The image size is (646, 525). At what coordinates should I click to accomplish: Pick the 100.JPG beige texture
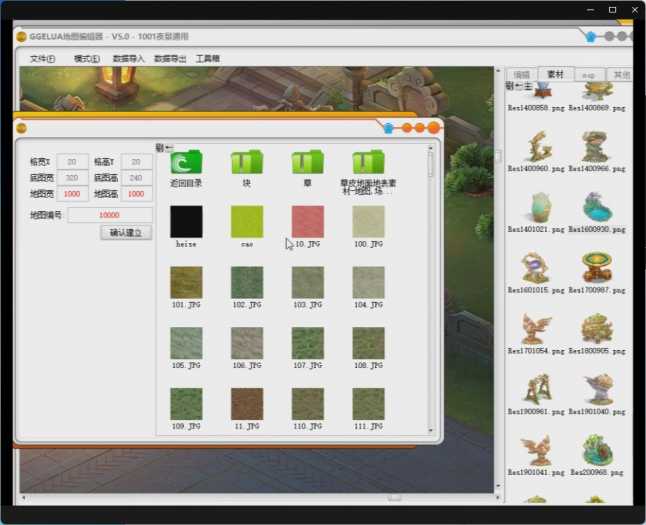coord(368,222)
